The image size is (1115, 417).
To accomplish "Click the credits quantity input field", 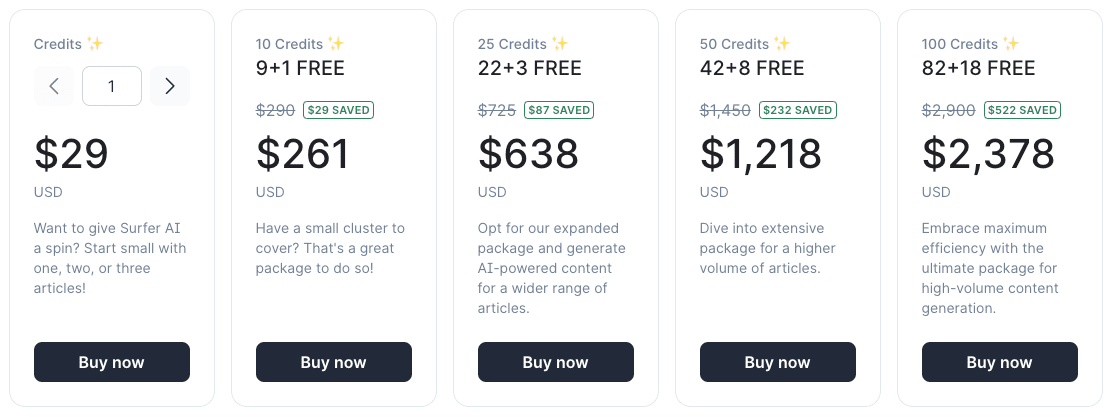I will pos(112,86).
